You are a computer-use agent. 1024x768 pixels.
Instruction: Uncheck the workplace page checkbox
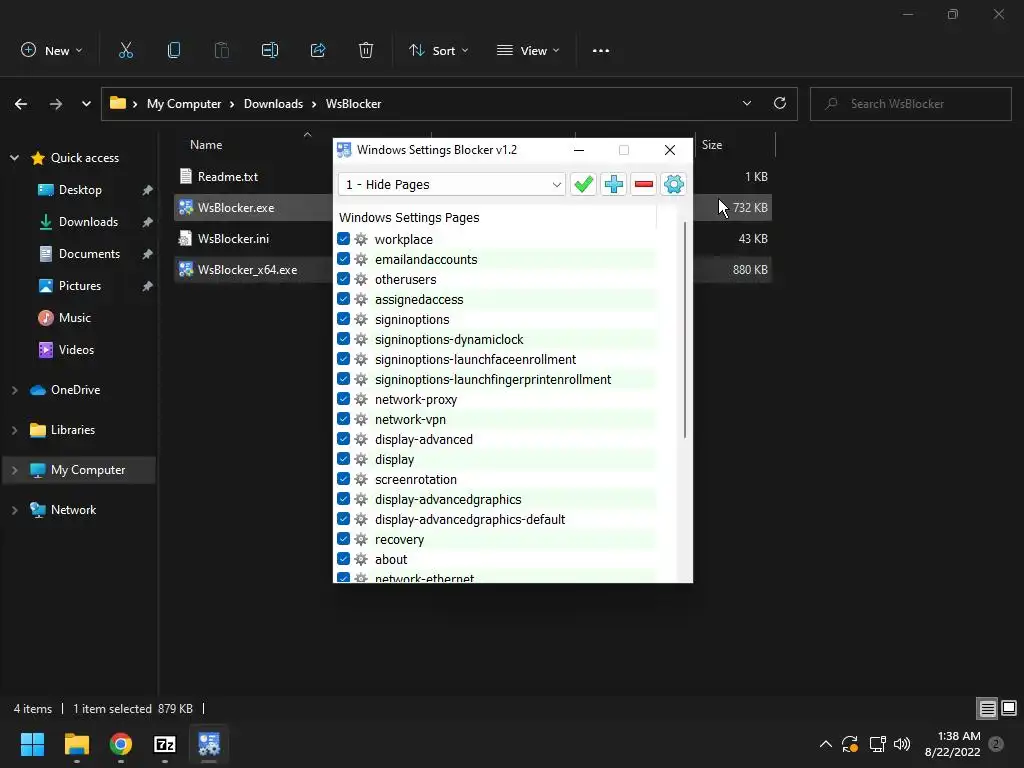344,239
